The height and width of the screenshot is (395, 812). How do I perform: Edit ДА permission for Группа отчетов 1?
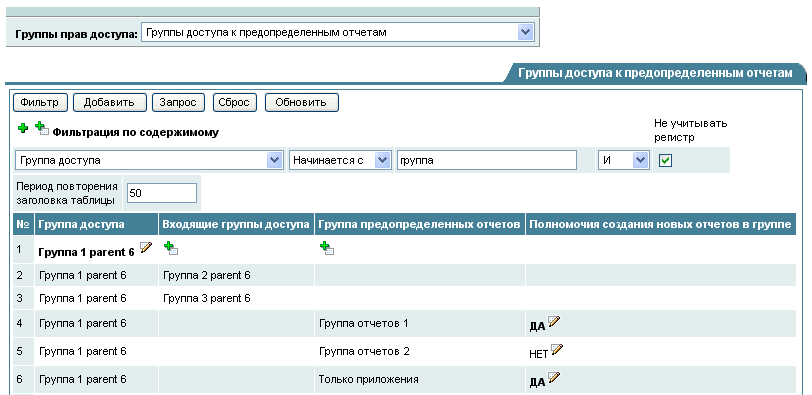pyautogui.click(x=554, y=321)
